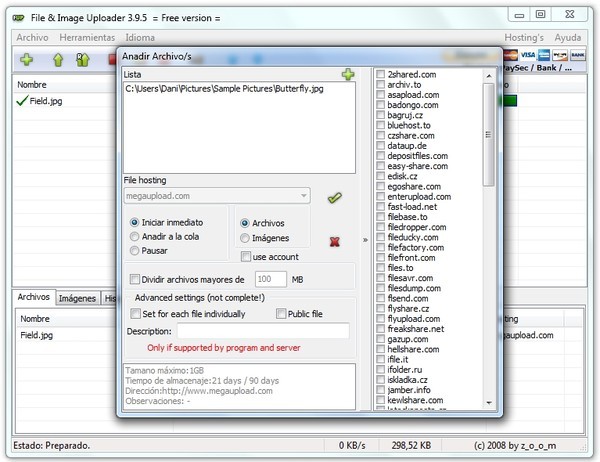Tick the filedropper.com checkbox
600x462 pixels.
click(380, 227)
